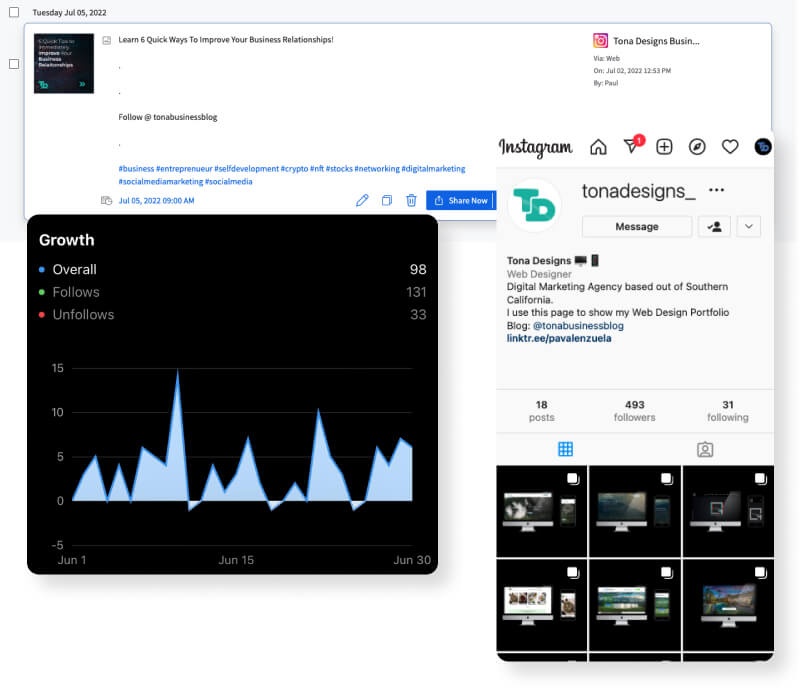
Task: Switch to the posts grid tab
Action: [x=565, y=450]
